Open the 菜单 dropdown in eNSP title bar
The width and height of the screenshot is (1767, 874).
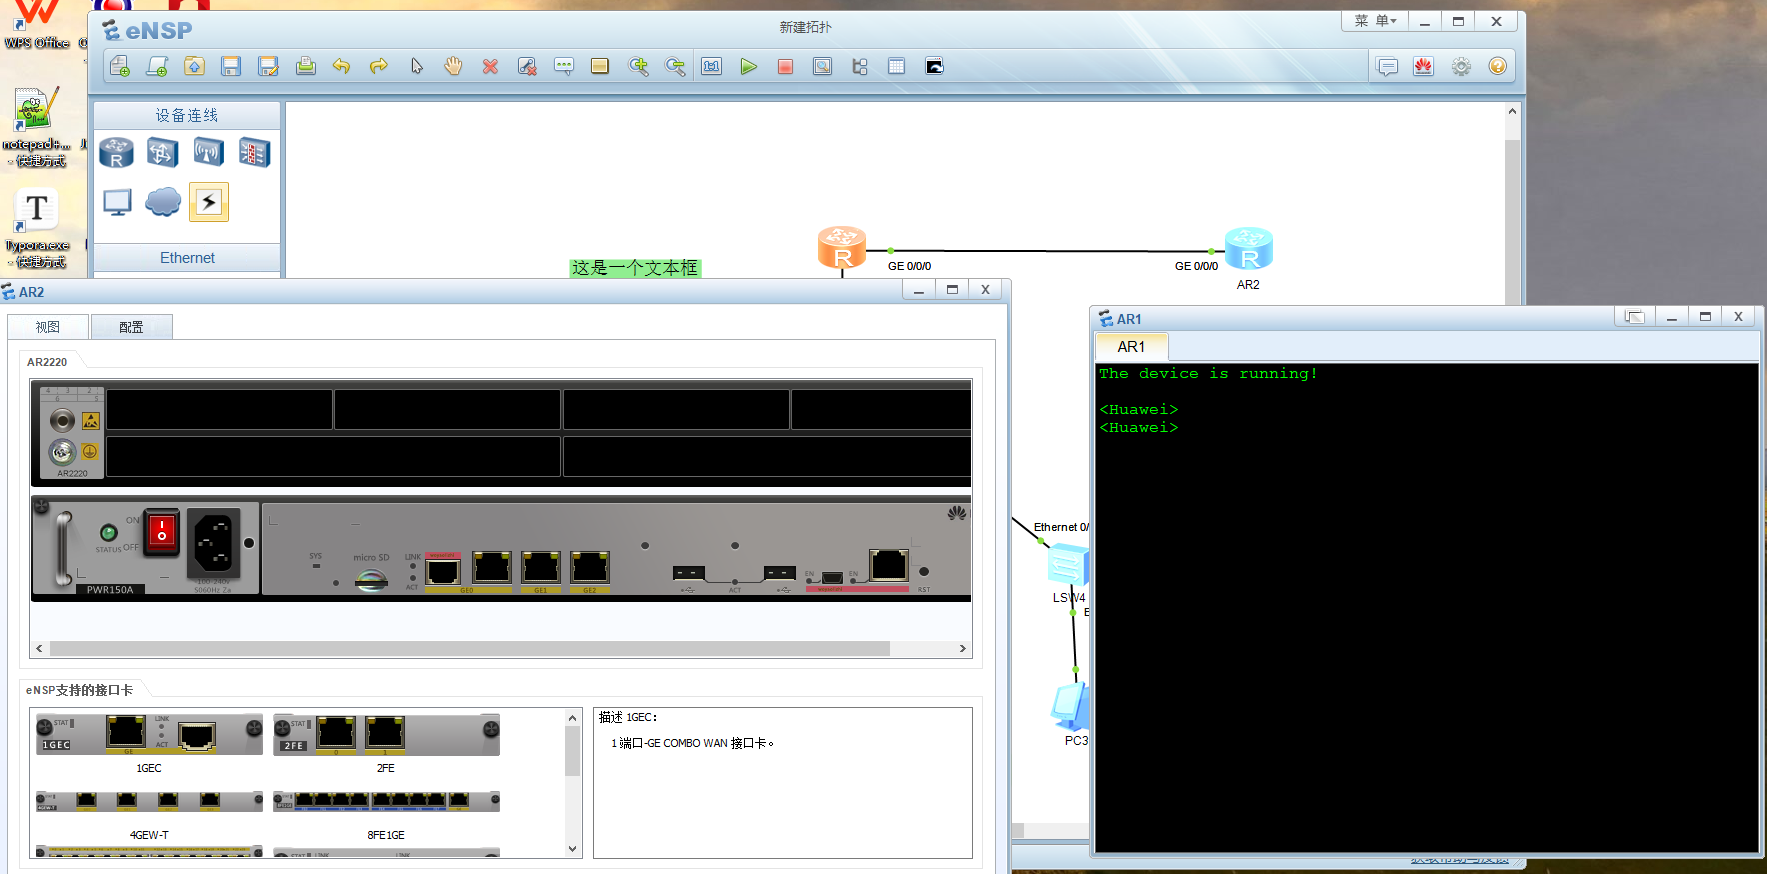tap(1375, 21)
